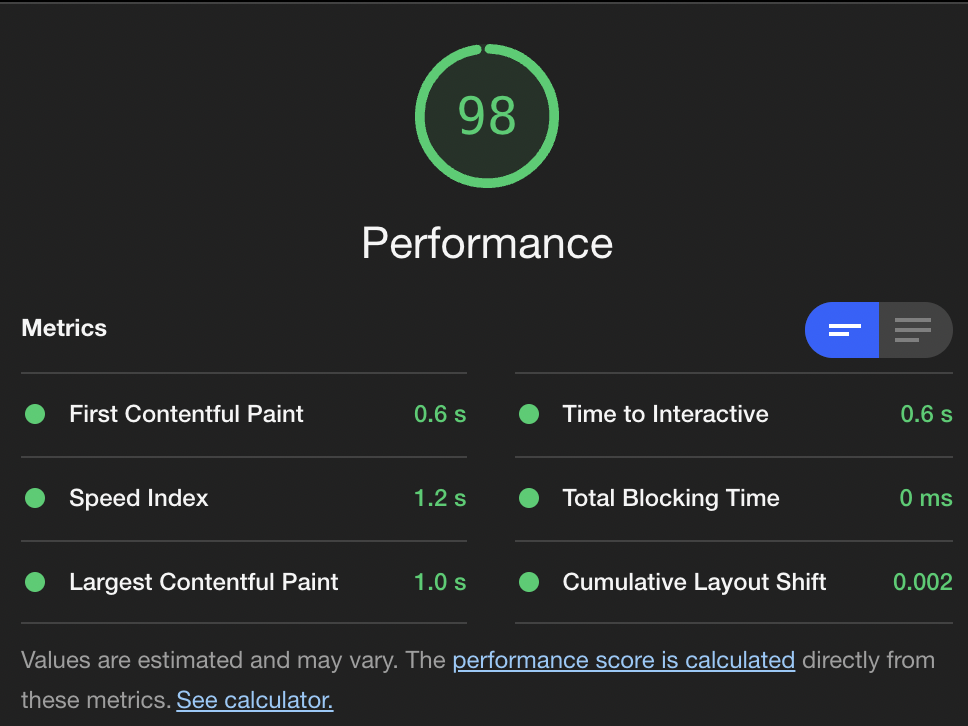Switch to compact metrics view toggle
The width and height of the screenshot is (968, 726).
click(842, 330)
